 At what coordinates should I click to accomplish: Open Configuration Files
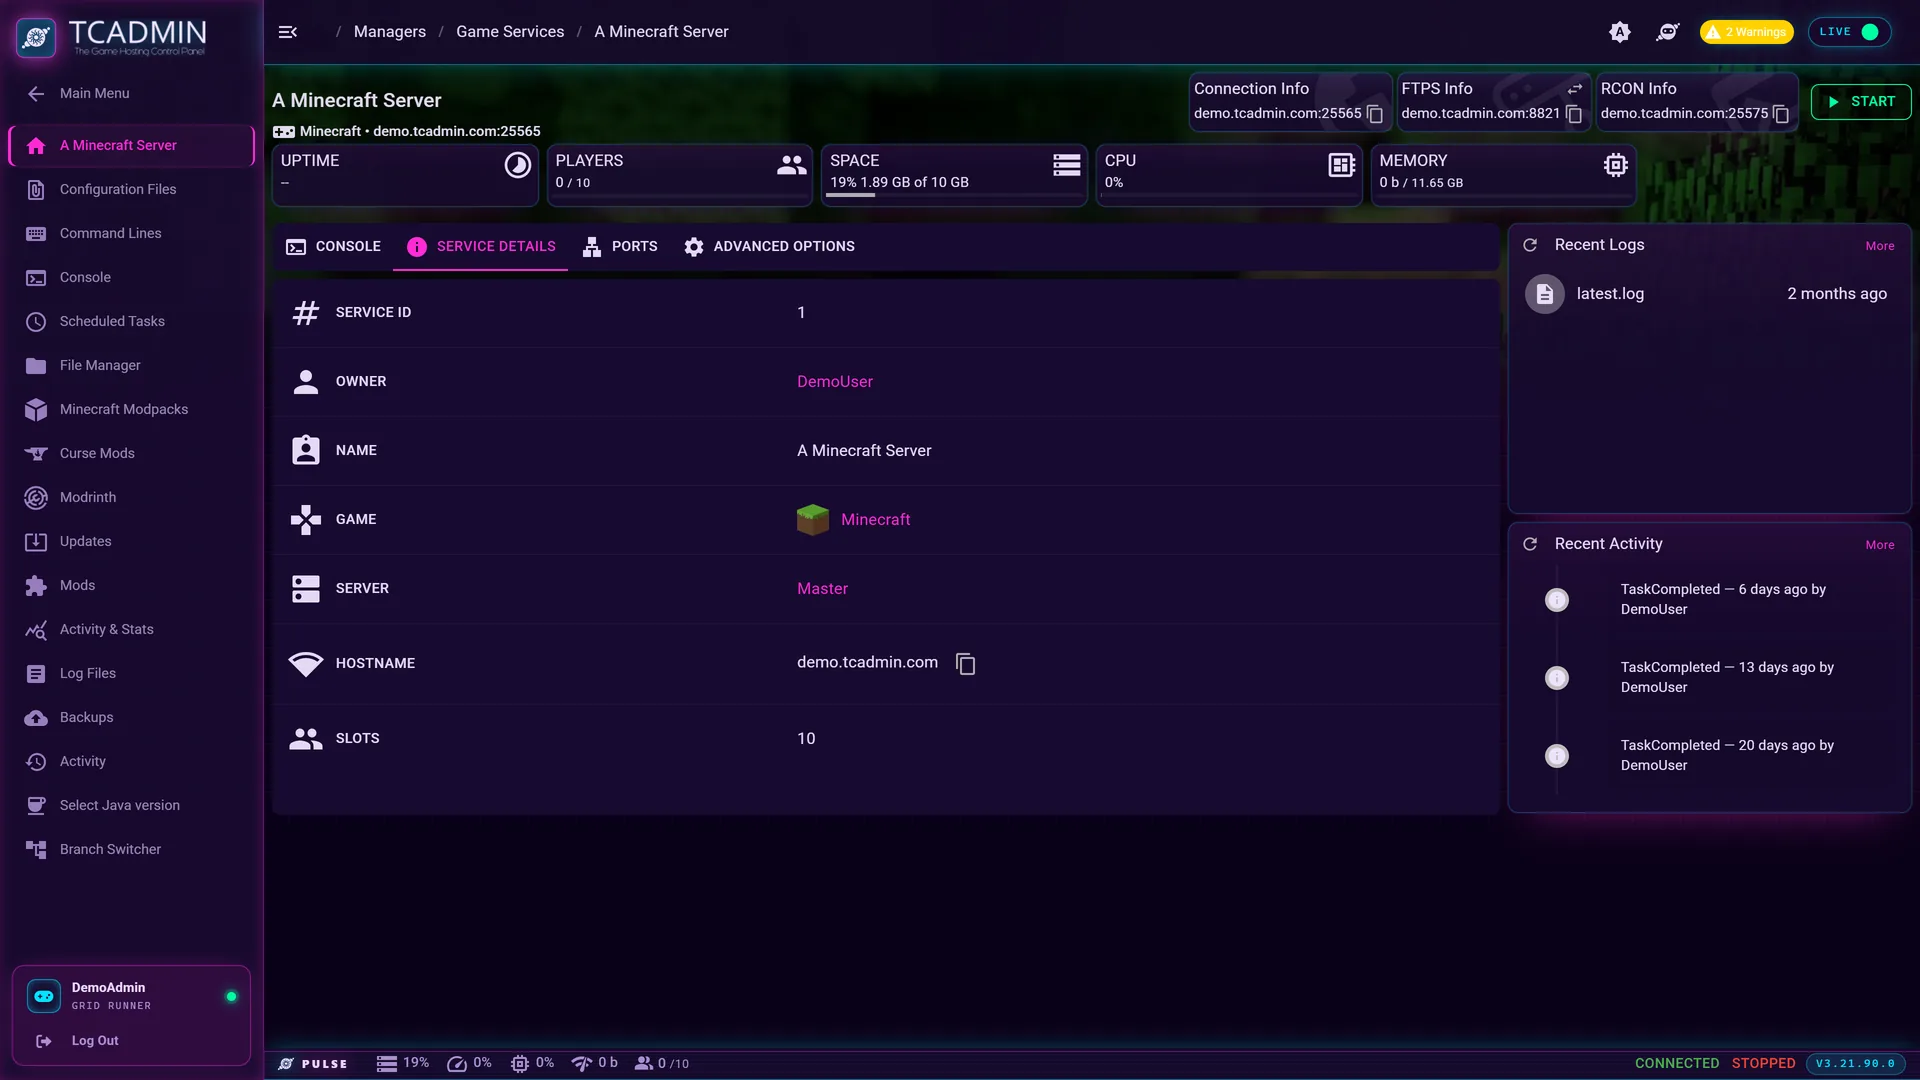(131, 189)
